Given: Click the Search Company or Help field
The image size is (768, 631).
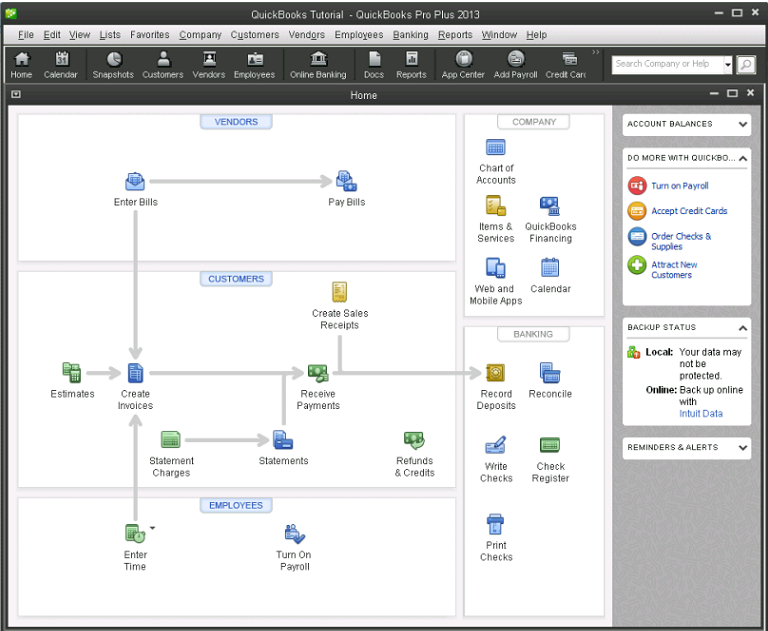Looking at the screenshot, I should 667,65.
